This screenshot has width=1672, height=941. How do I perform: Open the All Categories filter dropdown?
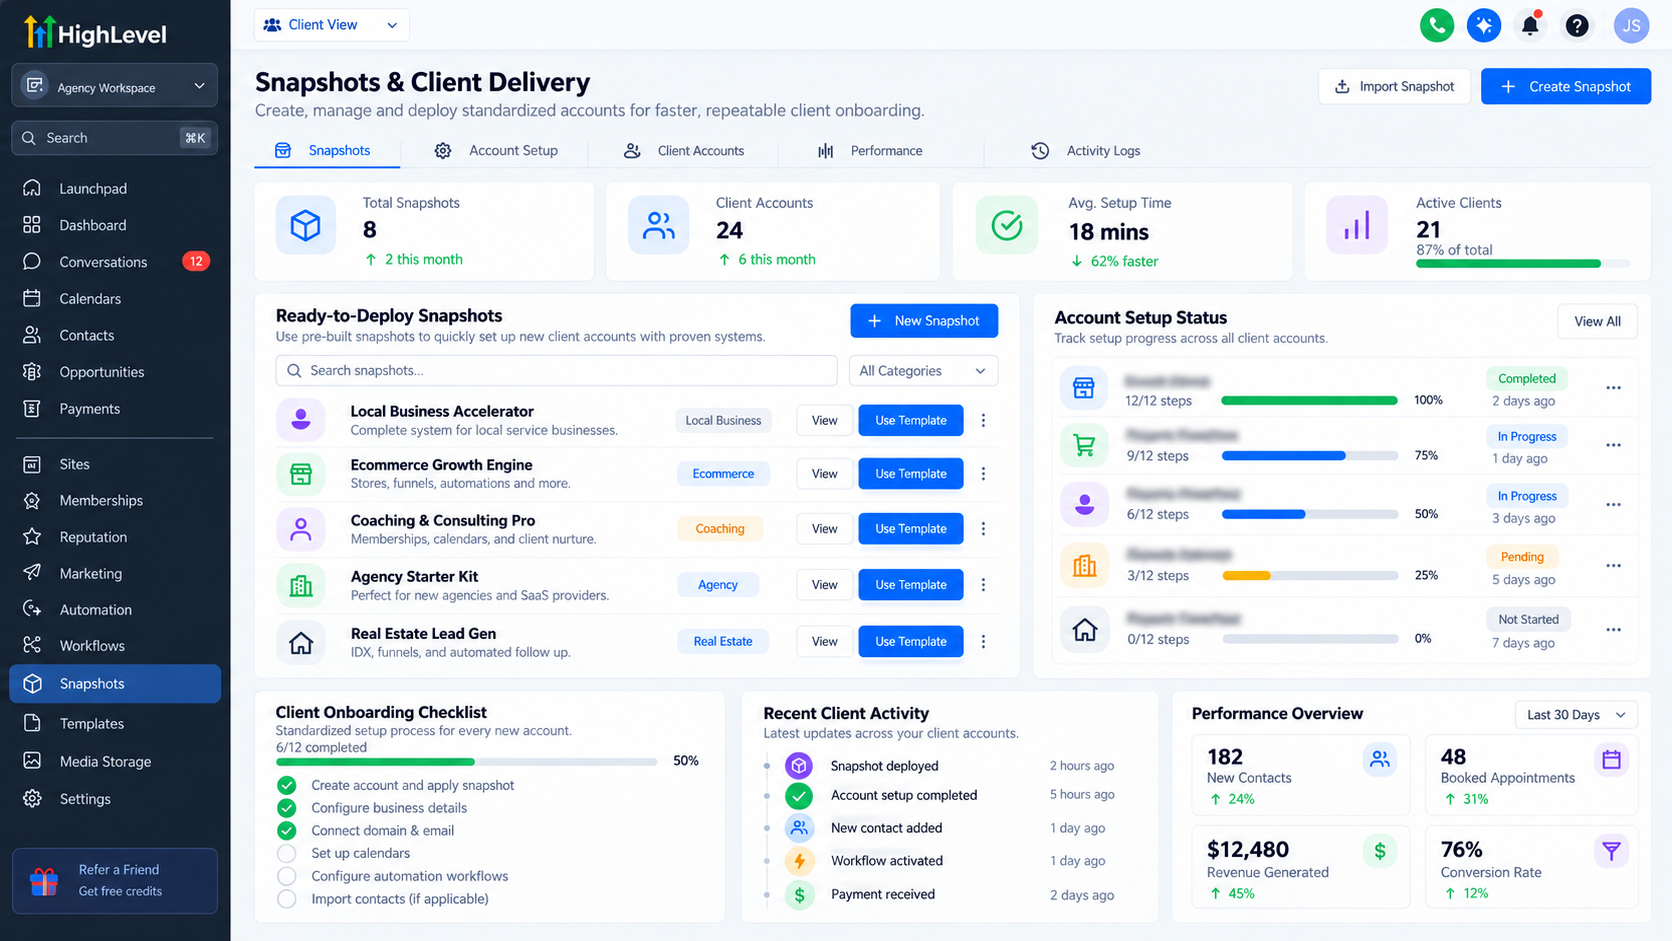923,370
